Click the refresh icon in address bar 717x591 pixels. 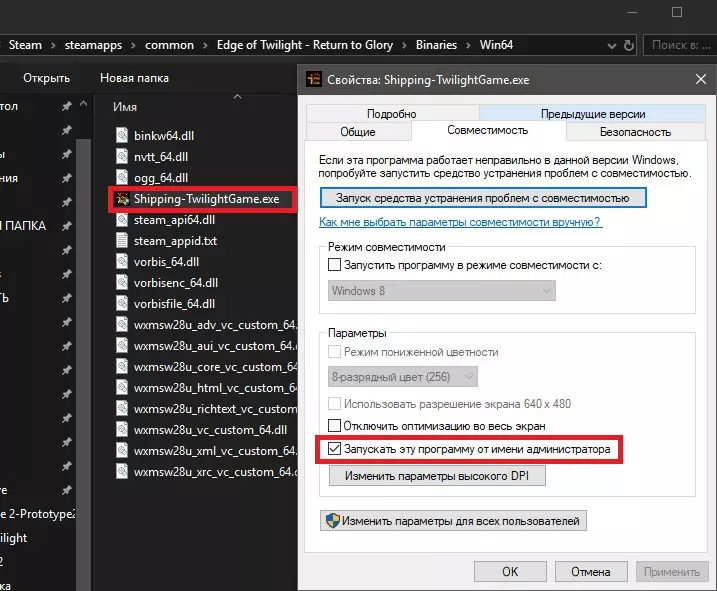point(629,45)
